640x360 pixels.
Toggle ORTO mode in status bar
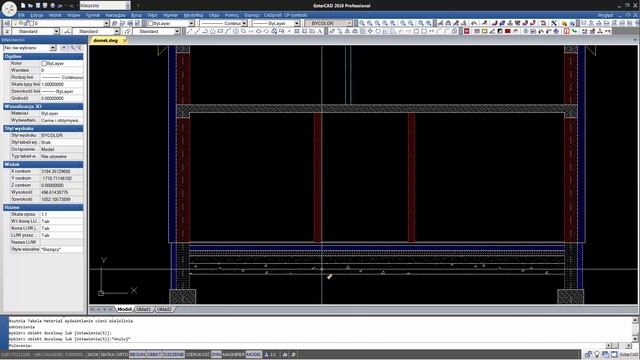[x=122, y=355]
